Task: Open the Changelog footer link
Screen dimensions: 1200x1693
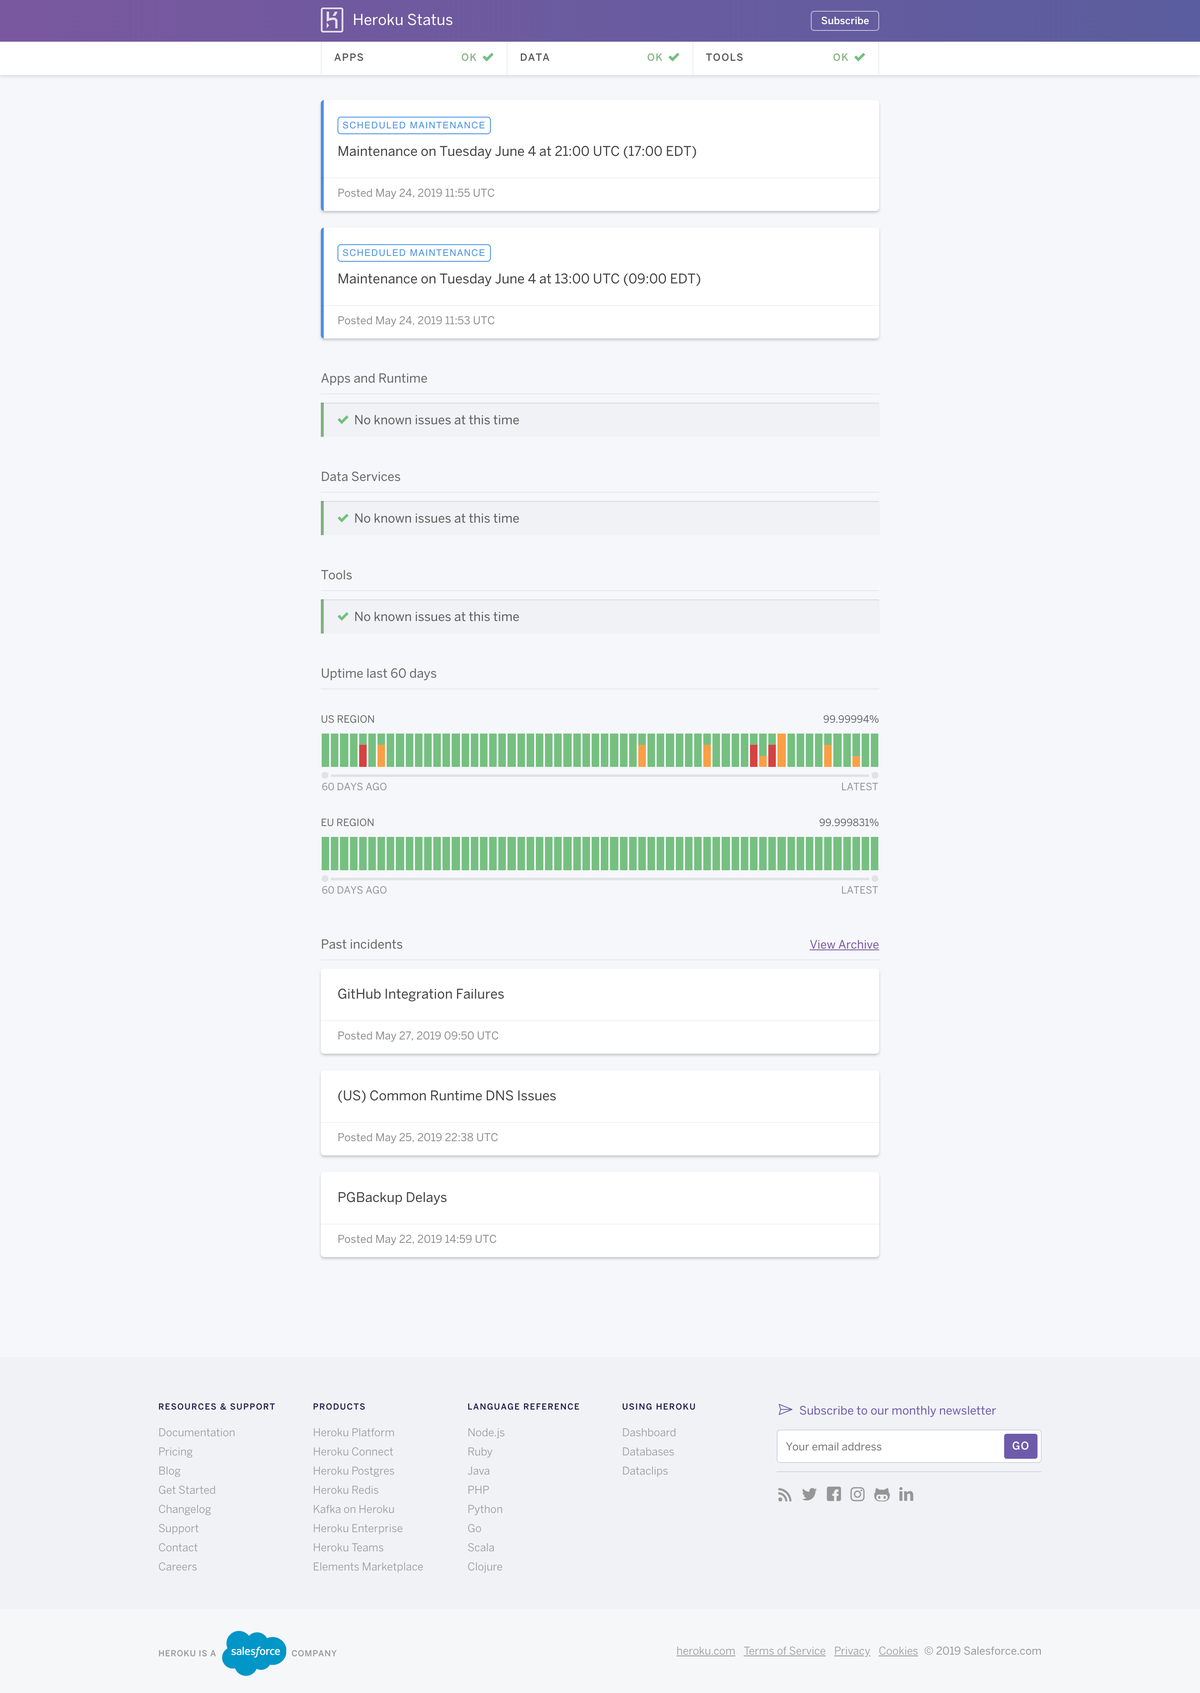Action: click(x=184, y=1510)
